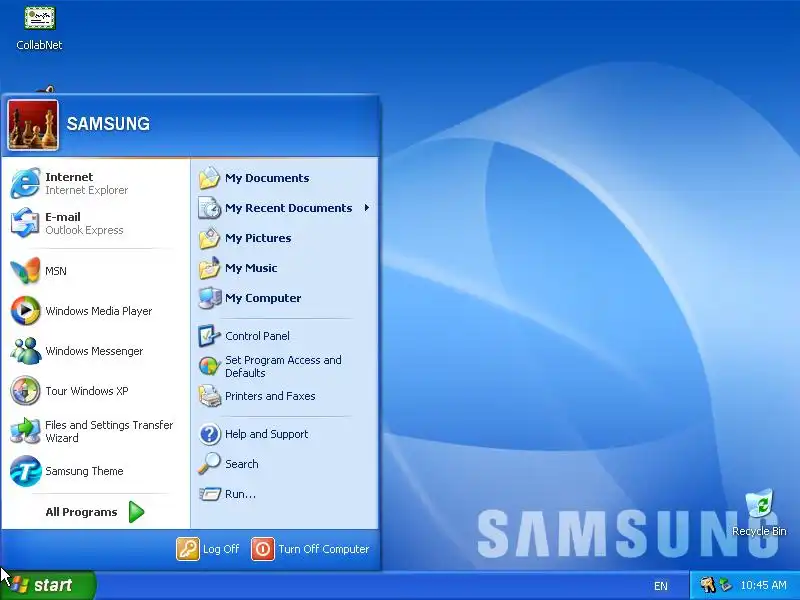Screen dimensions: 800x600
Task: Select Help and Support text entry
Action: click(x=266, y=434)
